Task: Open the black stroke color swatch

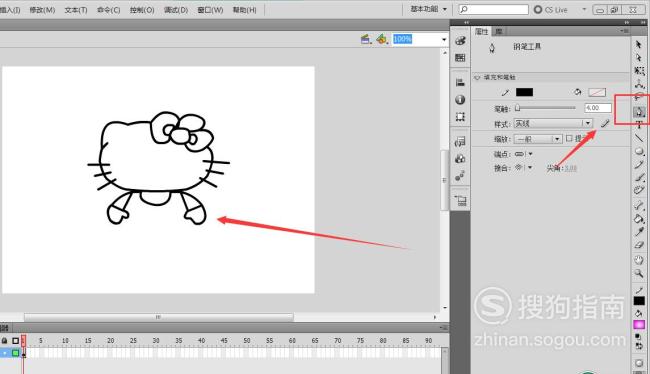Action: (x=524, y=92)
